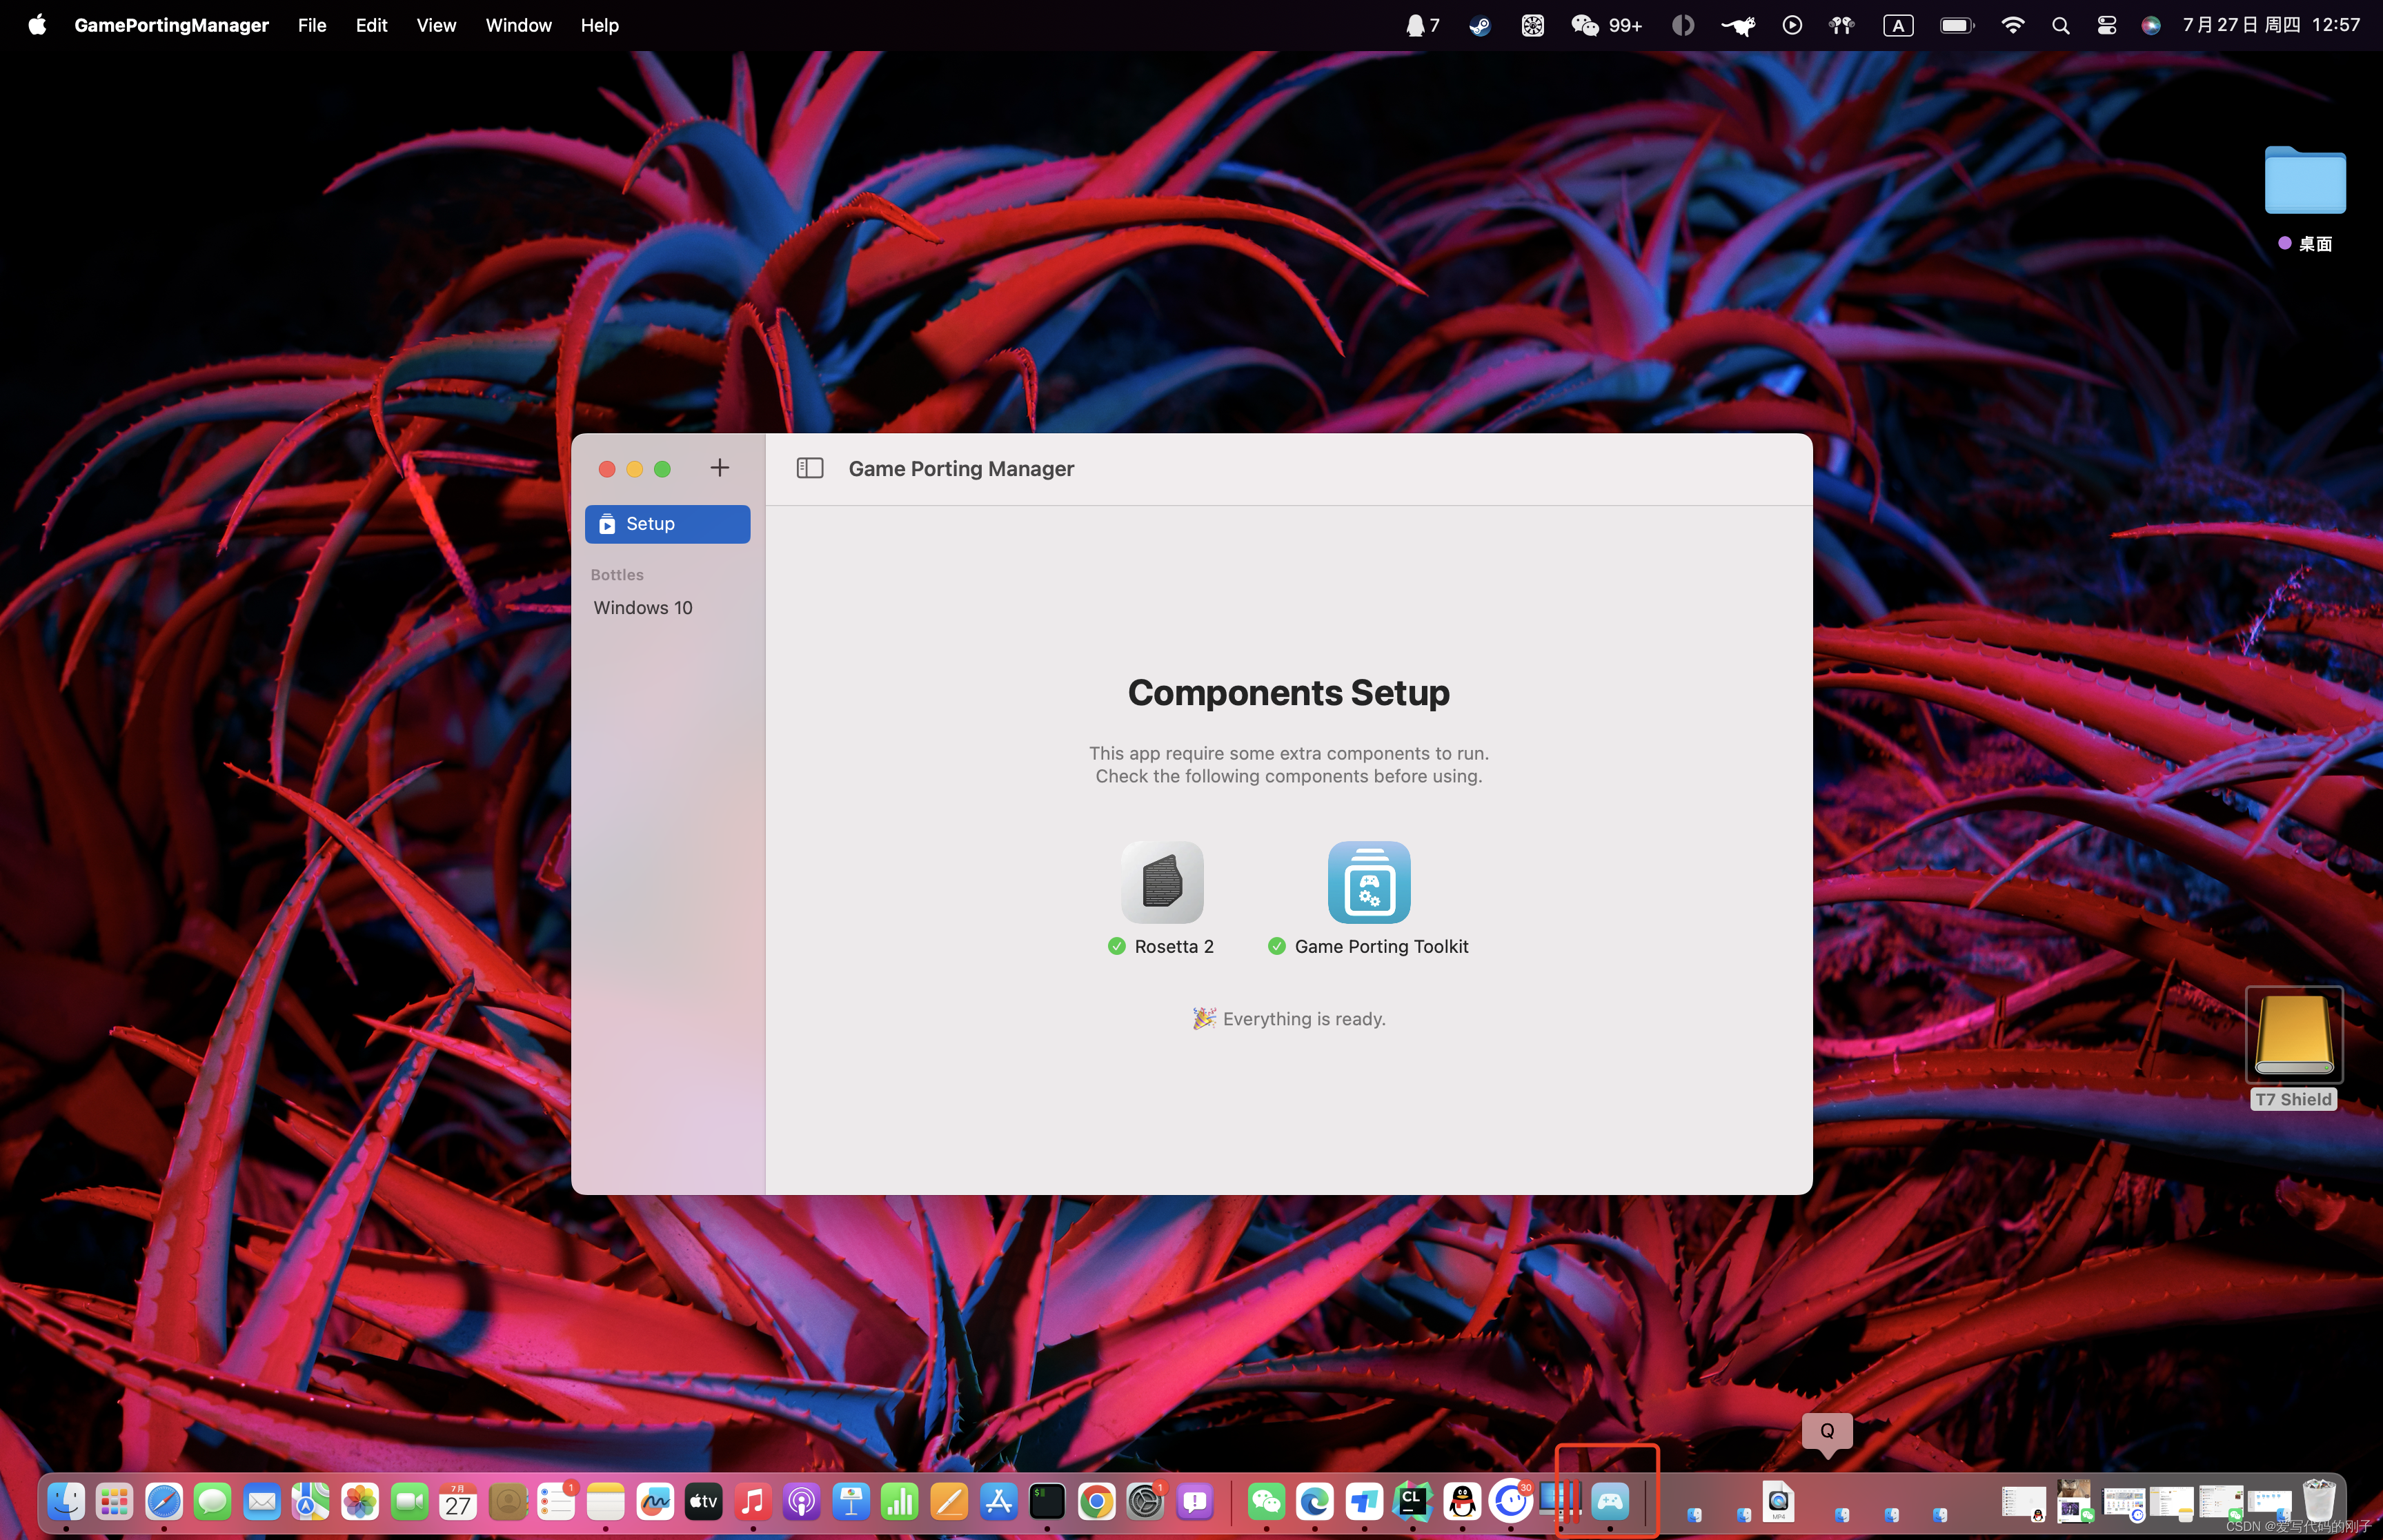
Task: Click the fan control menu bar icon
Action: pyautogui.click(x=1532, y=25)
